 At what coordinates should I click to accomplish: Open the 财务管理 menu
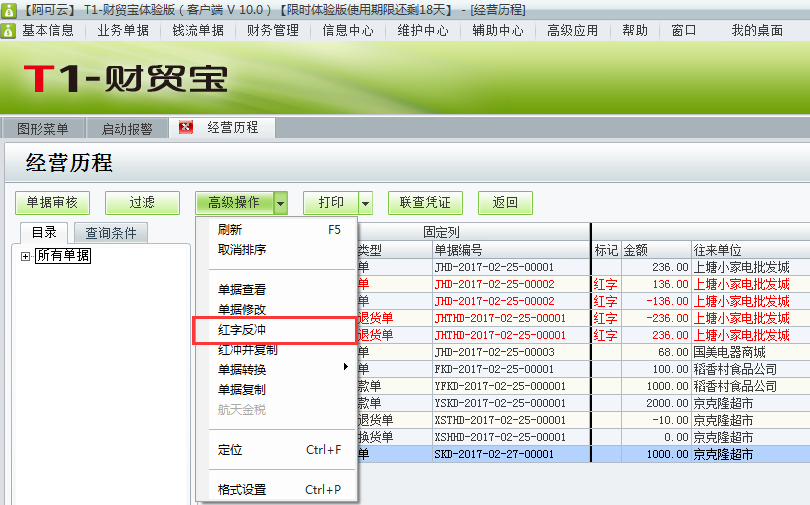tap(273, 30)
